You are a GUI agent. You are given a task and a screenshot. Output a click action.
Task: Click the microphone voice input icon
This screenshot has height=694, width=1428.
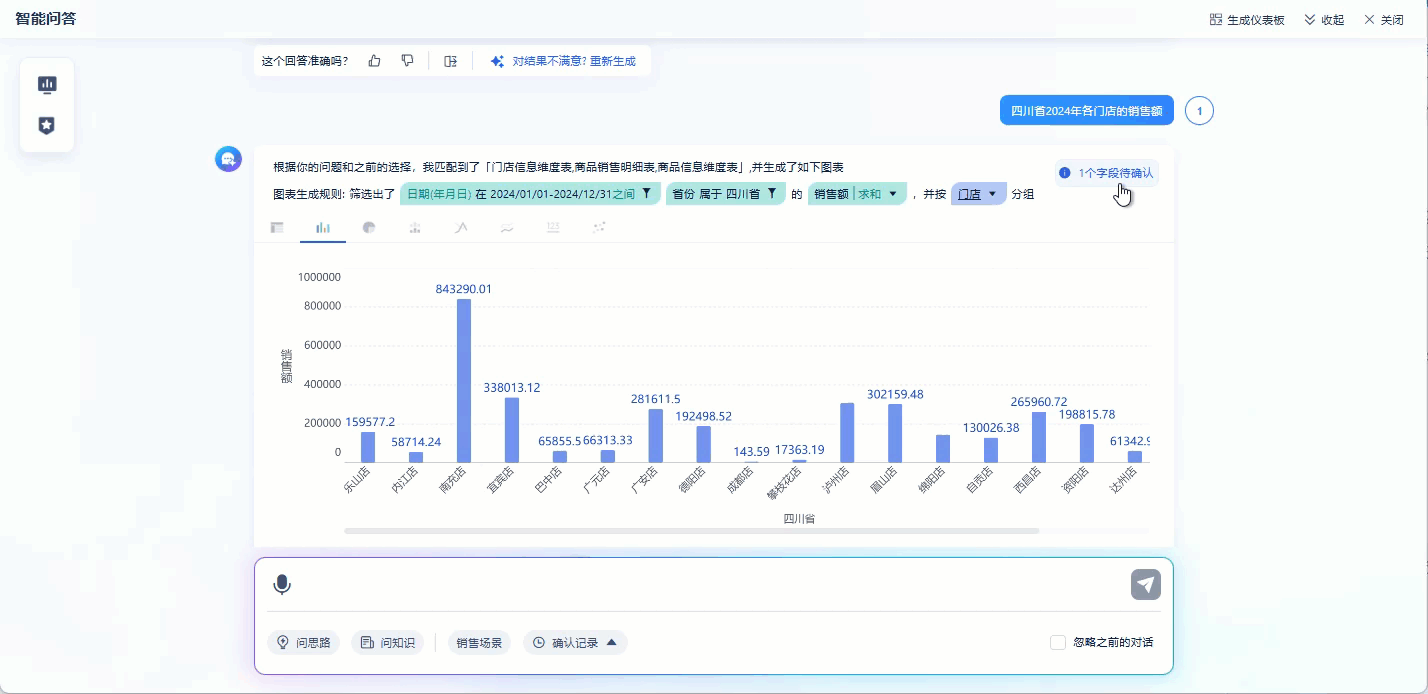pyautogui.click(x=282, y=585)
